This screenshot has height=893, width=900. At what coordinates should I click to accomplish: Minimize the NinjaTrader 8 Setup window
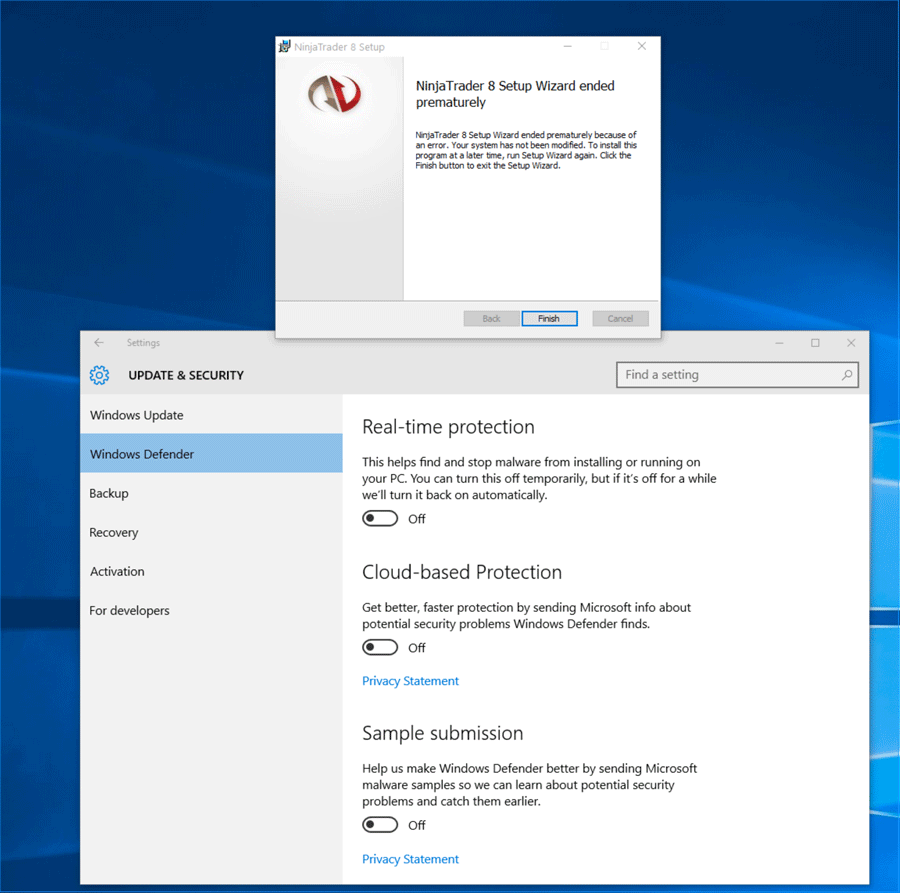click(x=568, y=46)
